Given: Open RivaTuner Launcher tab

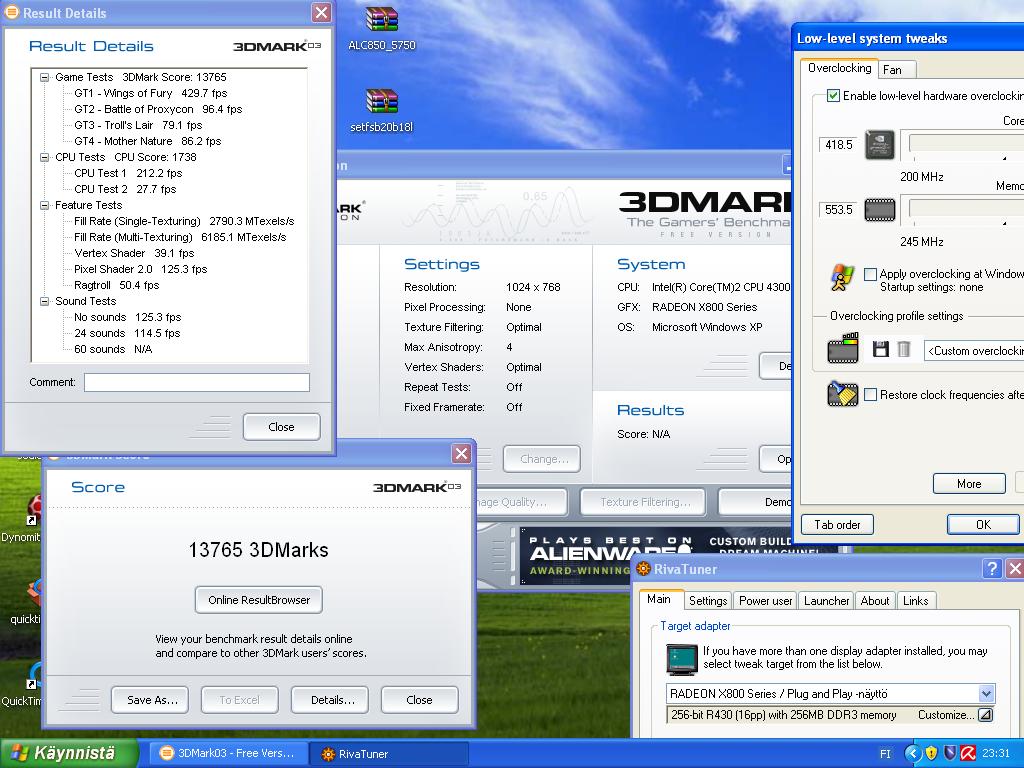Looking at the screenshot, I should point(826,601).
